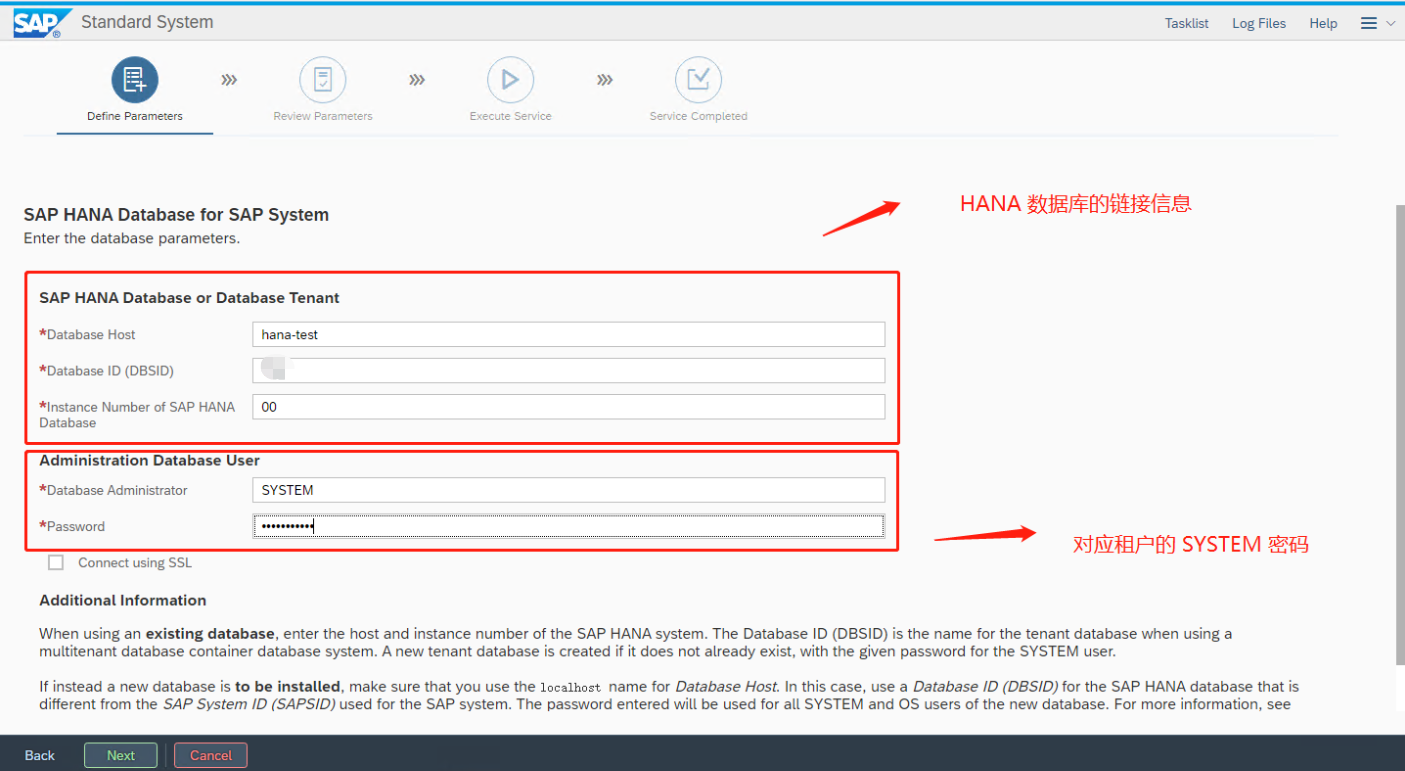
Task: Open the Tasklist menu
Action: [1186, 23]
